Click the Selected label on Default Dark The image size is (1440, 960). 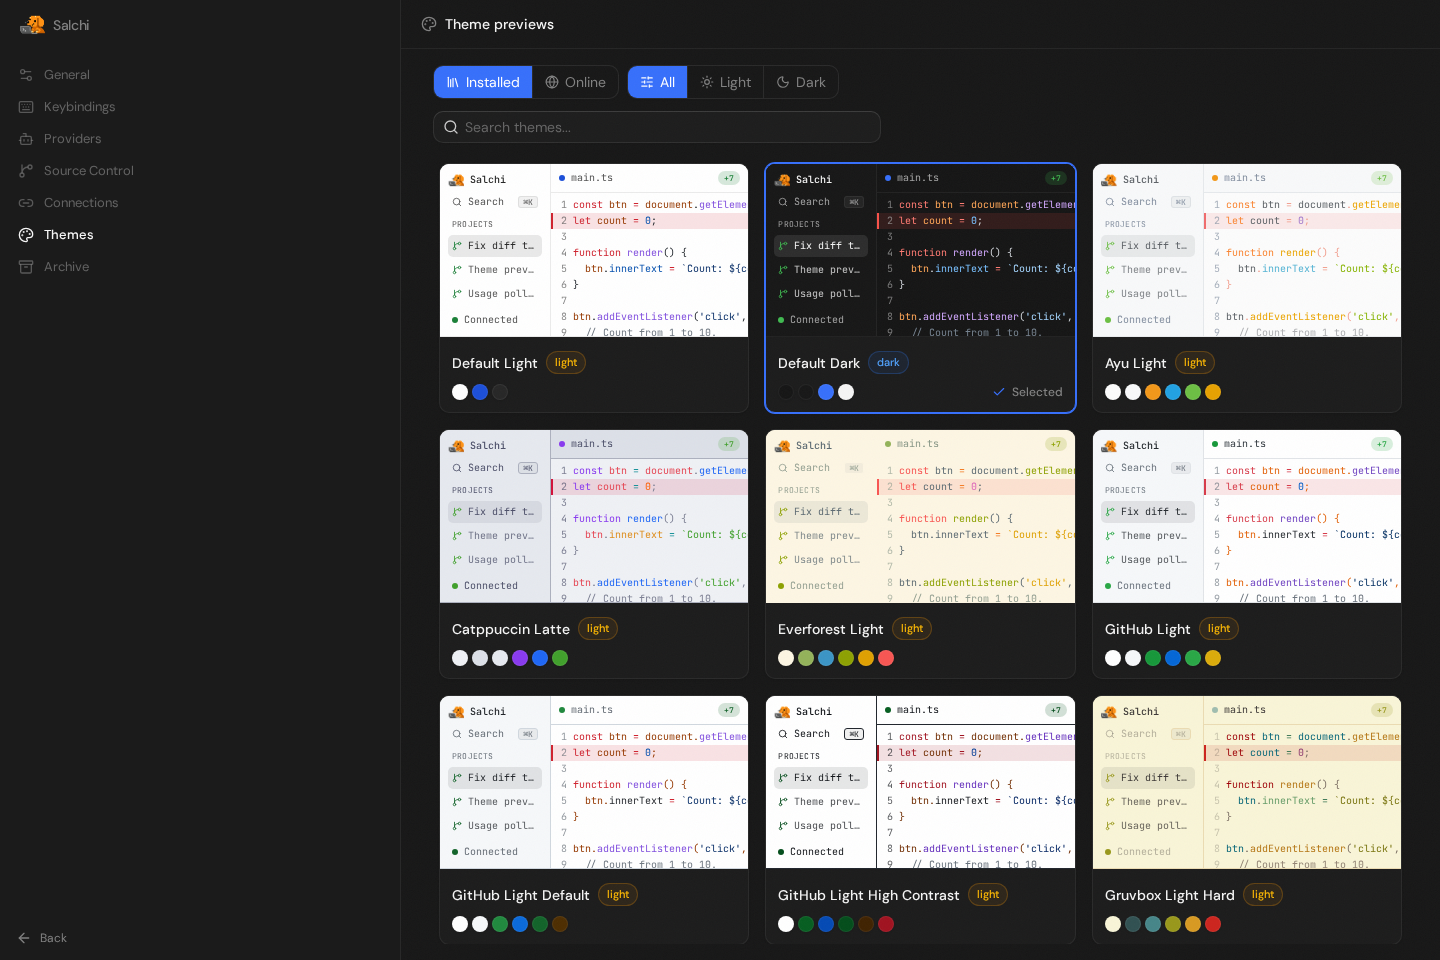pos(1037,392)
